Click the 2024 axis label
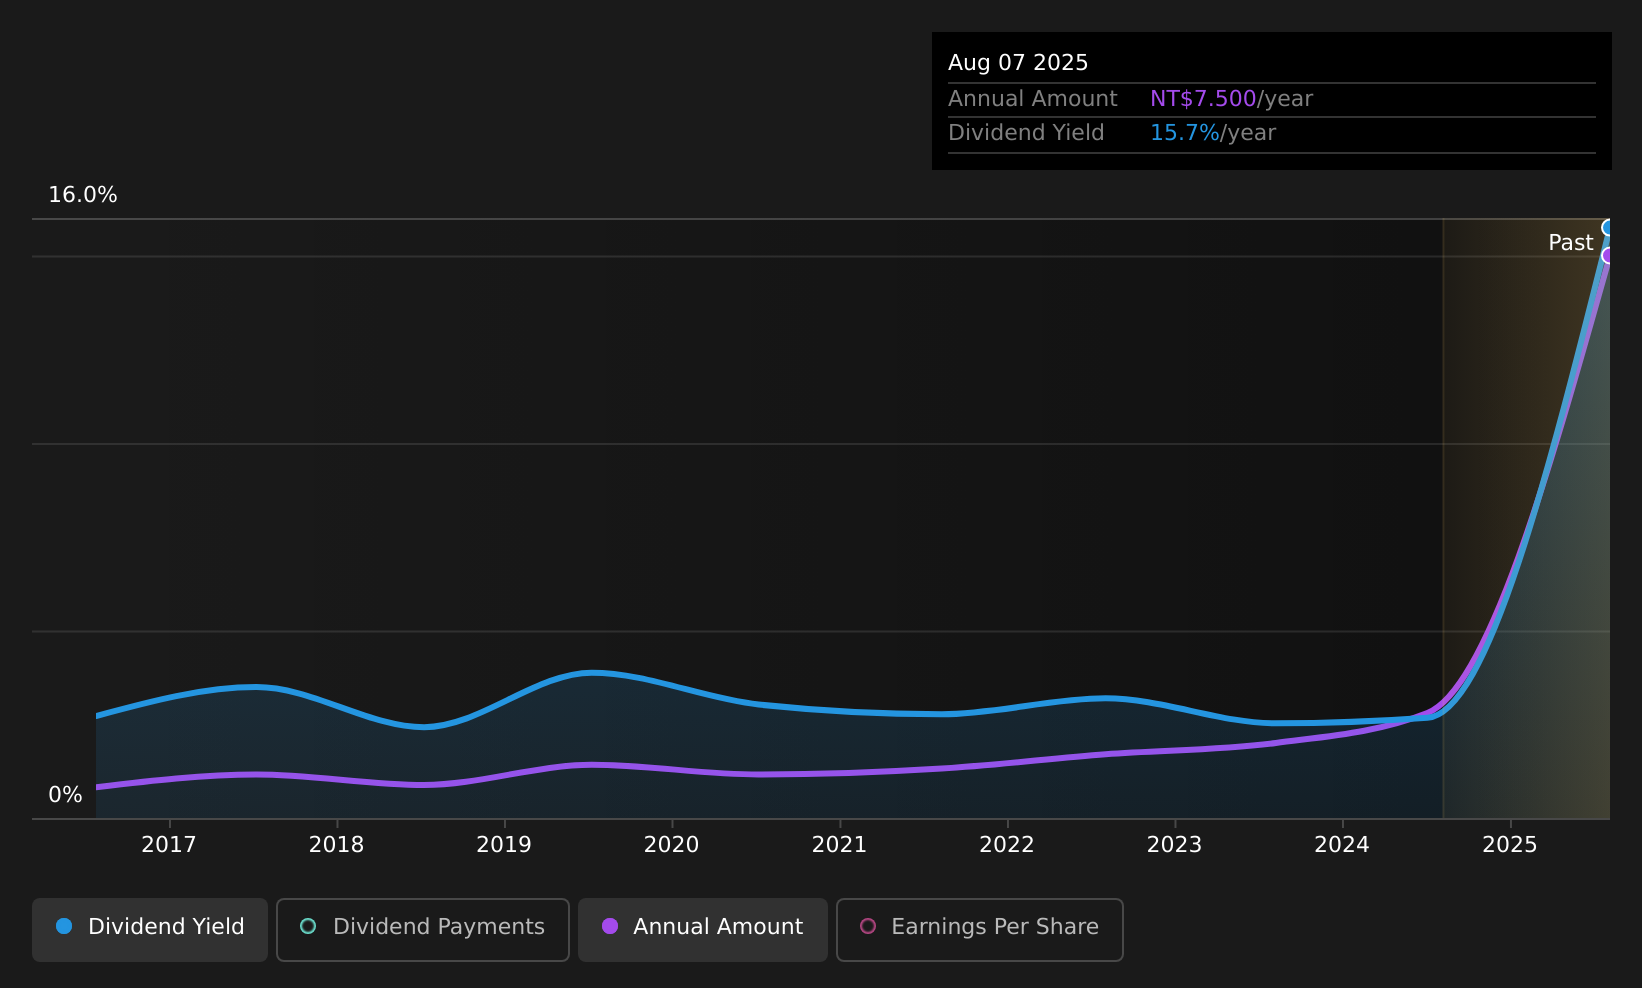 click(x=1342, y=845)
